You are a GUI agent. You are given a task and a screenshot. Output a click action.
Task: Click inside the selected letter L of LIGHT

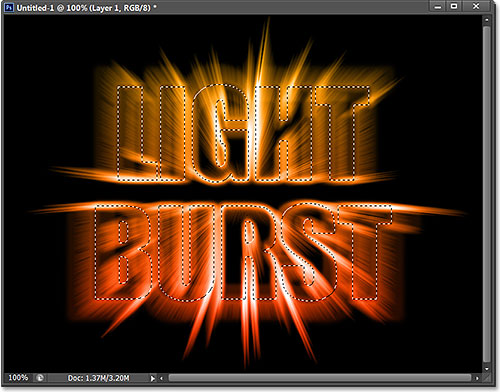[129, 133]
